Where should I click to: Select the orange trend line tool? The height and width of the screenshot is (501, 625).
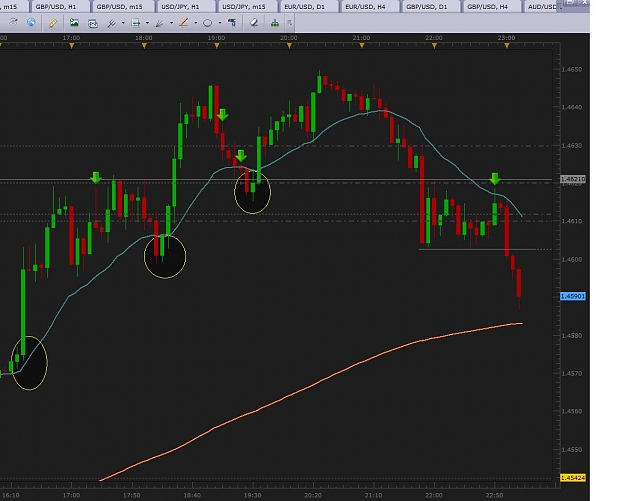184,23
